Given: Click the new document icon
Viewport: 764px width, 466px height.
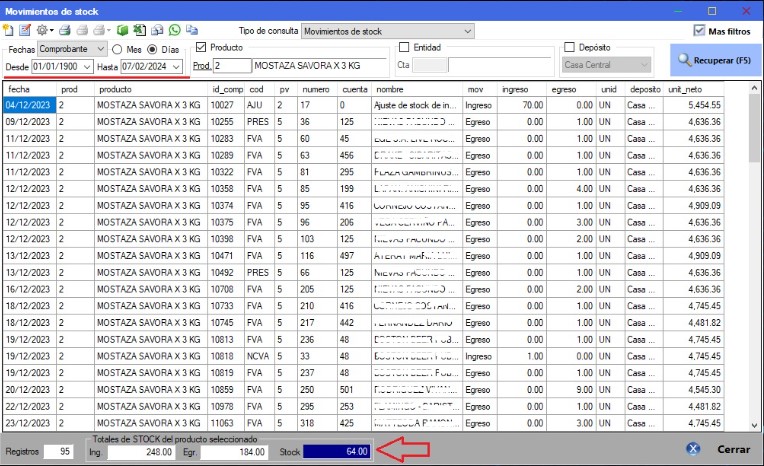Looking at the screenshot, I should [x=8, y=30].
